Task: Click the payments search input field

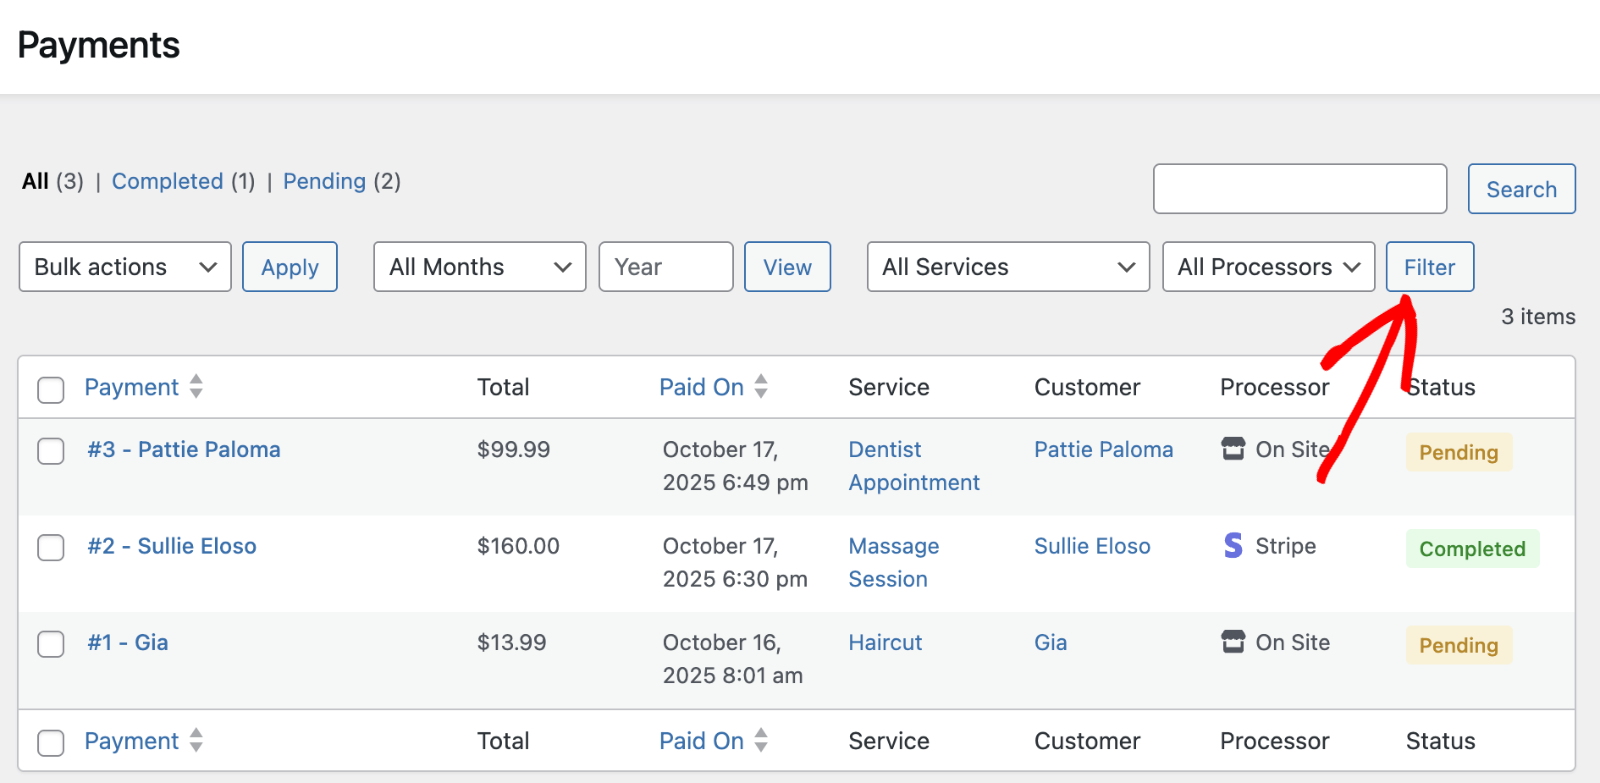Action: coord(1299,189)
